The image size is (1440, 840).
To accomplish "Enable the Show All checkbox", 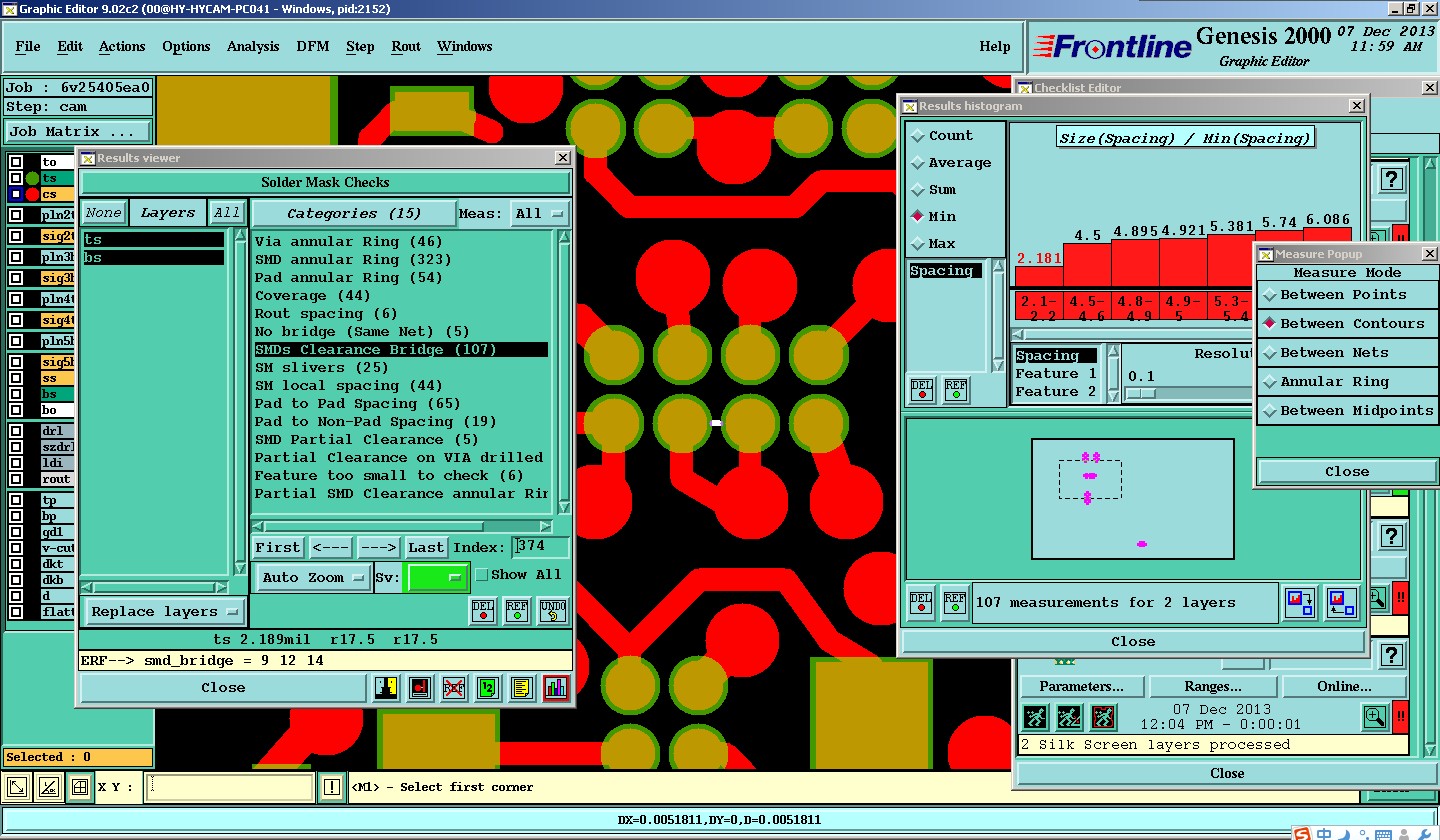I will coord(482,575).
